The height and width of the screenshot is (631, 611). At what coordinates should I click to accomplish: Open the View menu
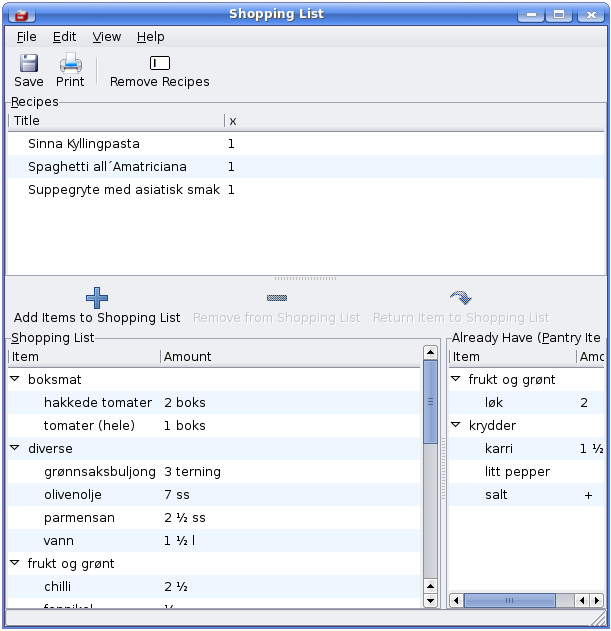pyautogui.click(x=106, y=37)
